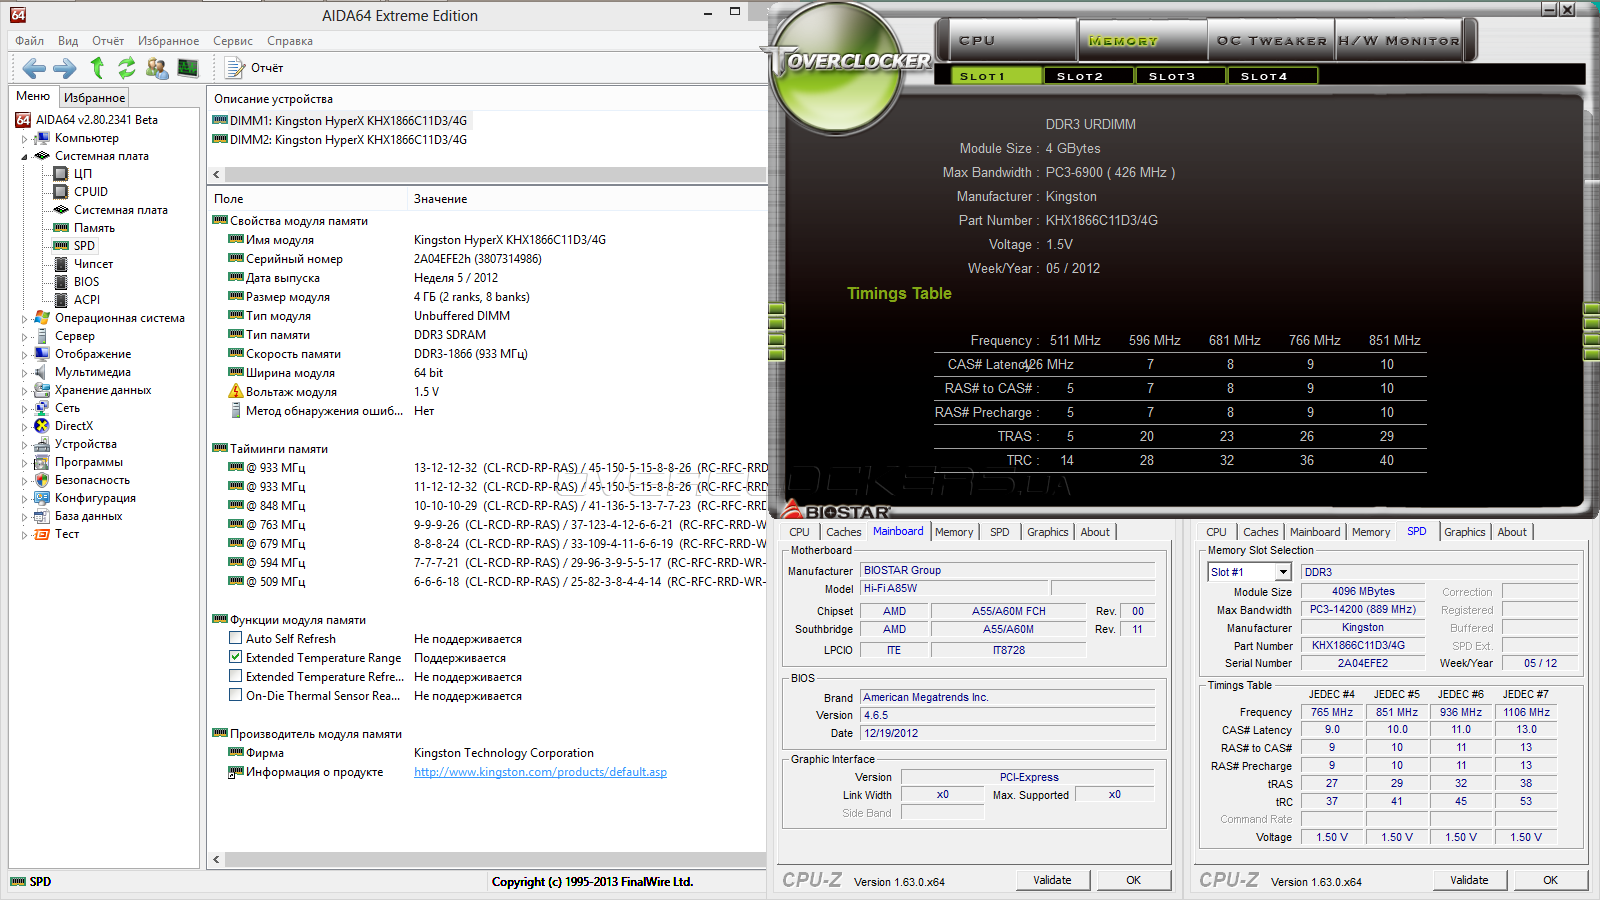Select Системная плата child item under motherboard
The image size is (1600, 900).
121,210
